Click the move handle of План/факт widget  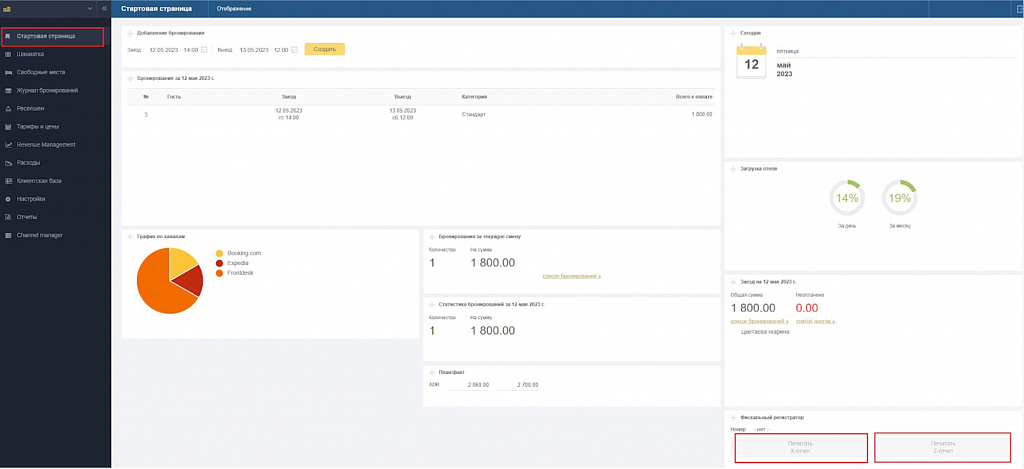(x=432, y=372)
